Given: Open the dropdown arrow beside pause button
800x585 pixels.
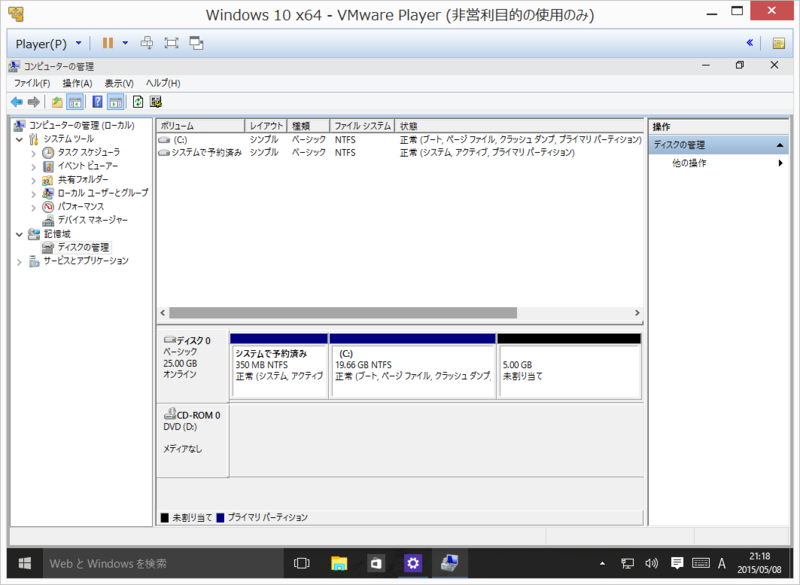Looking at the screenshot, I should (125, 43).
